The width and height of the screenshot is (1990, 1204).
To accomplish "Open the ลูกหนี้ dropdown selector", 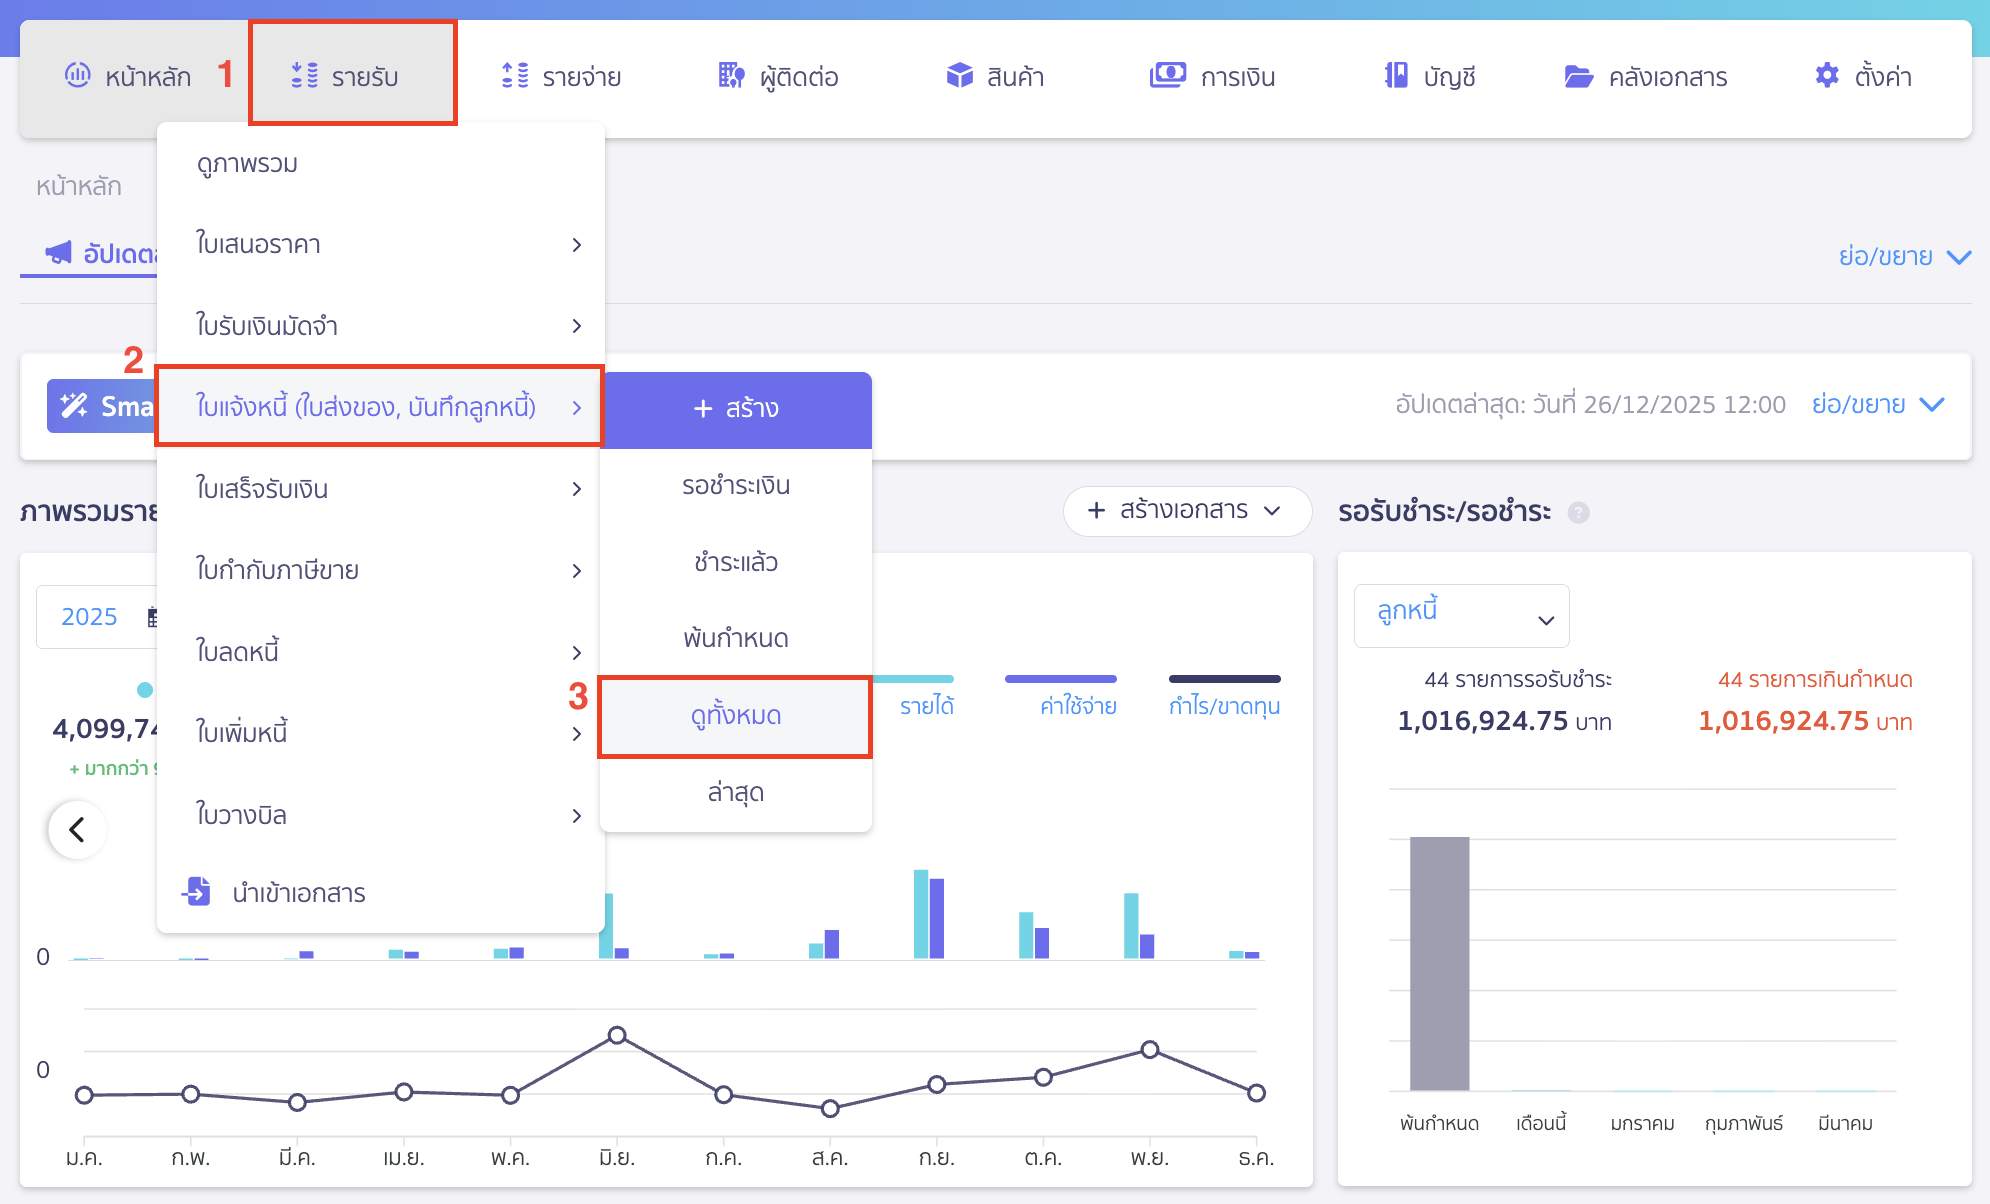I will [1461, 615].
